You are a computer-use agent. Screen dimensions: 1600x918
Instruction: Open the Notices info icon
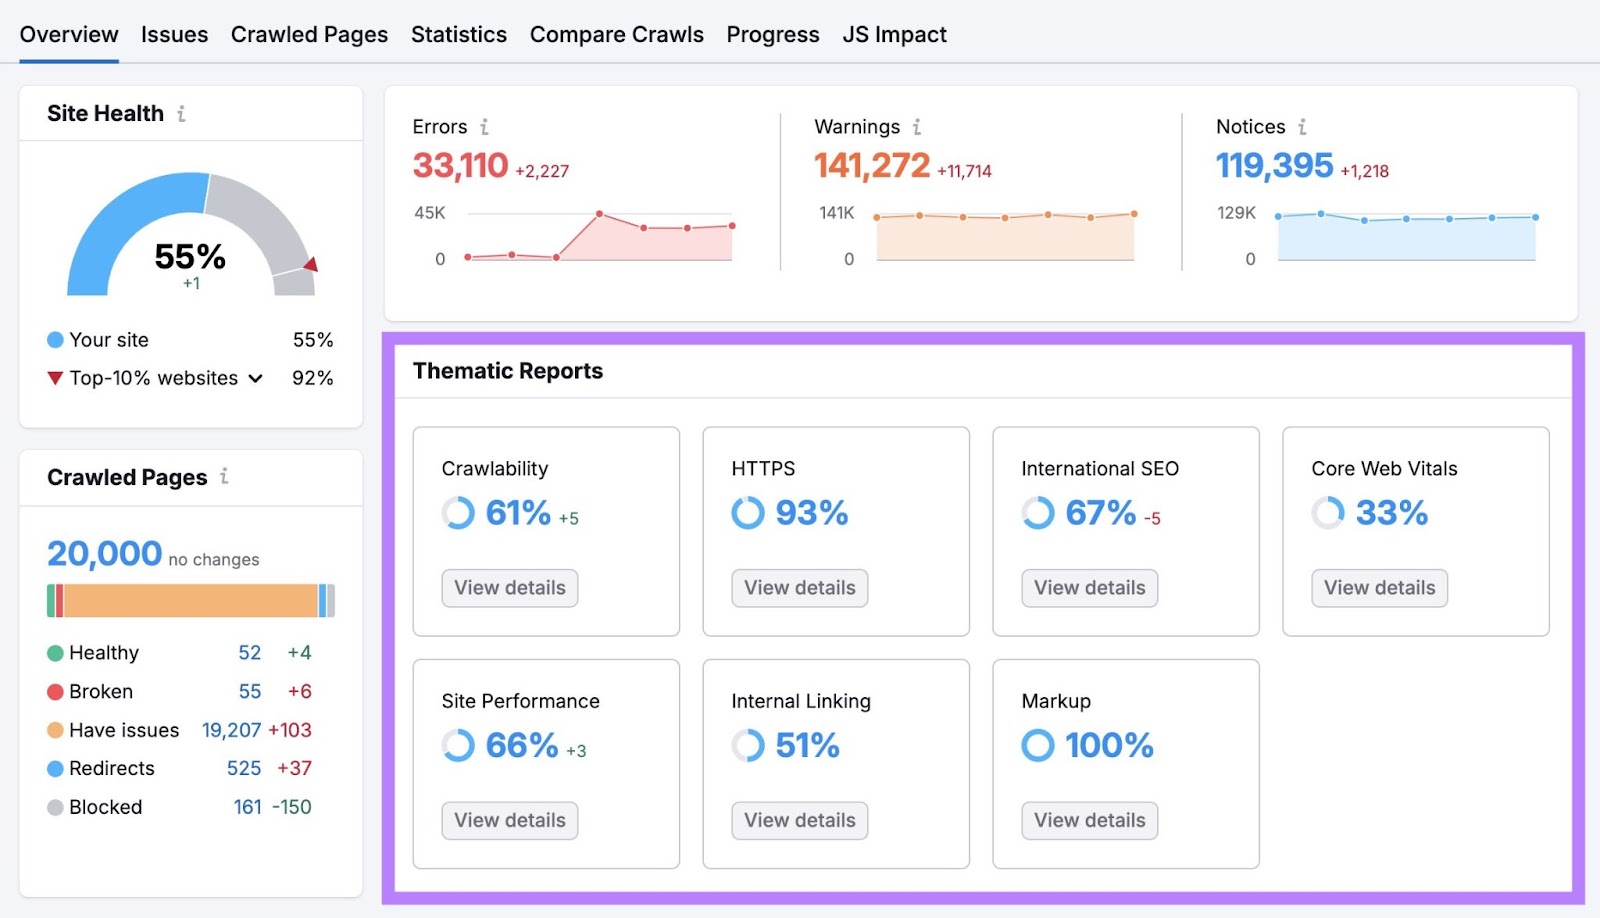1302,127
